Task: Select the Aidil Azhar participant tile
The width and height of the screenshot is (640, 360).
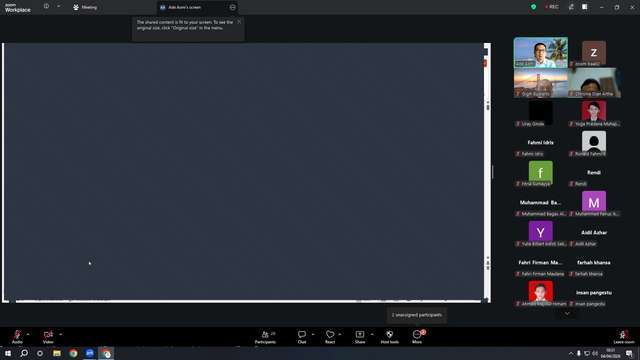Action: tap(594, 233)
